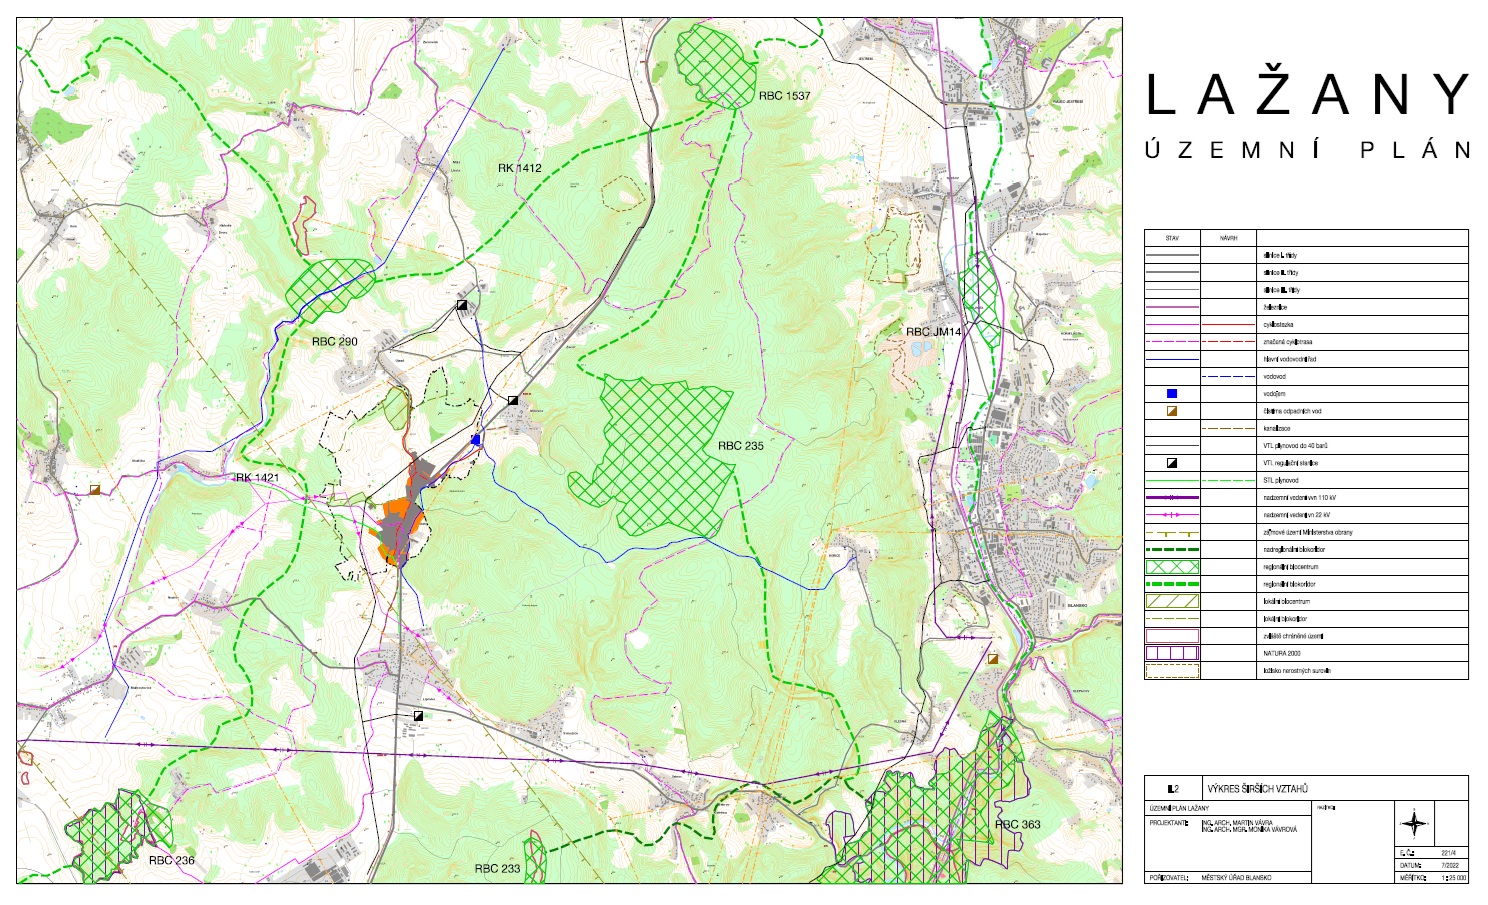Select the RBC 1537 map label
Image resolution: width=1488 pixels, height=905 pixels.
click(x=784, y=96)
